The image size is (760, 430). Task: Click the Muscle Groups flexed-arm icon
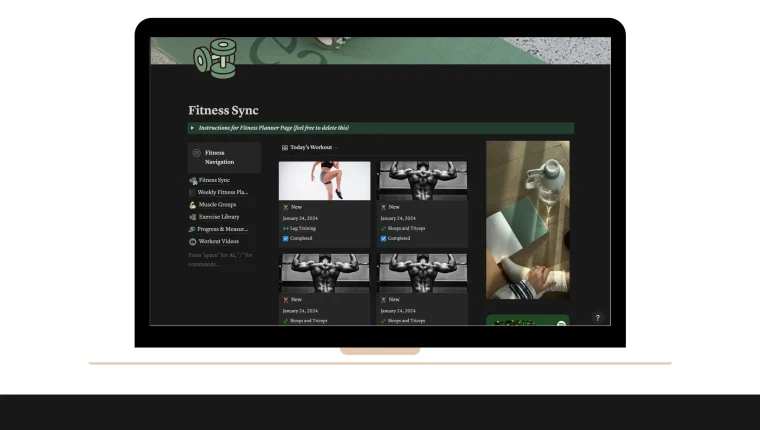(192, 204)
